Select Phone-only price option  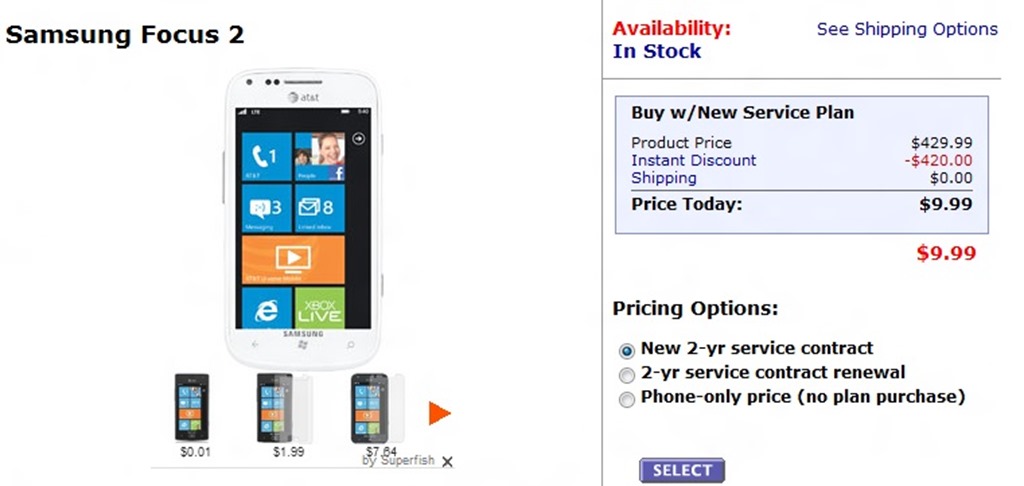coord(627,399)
